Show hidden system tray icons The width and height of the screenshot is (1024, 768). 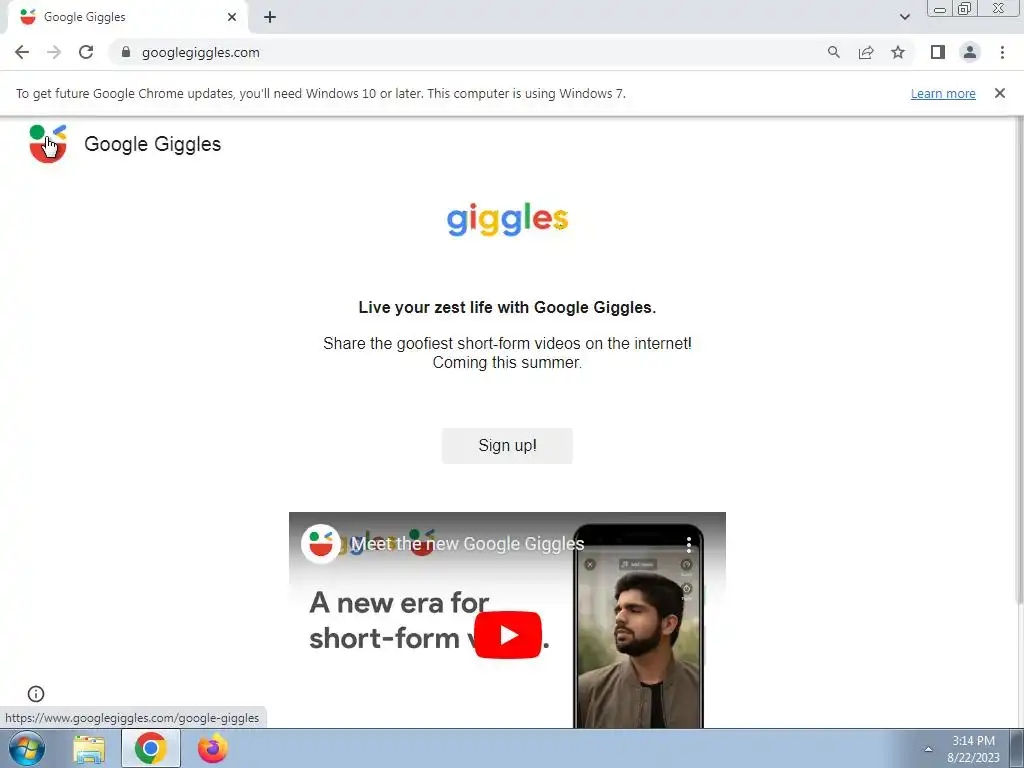928,749
